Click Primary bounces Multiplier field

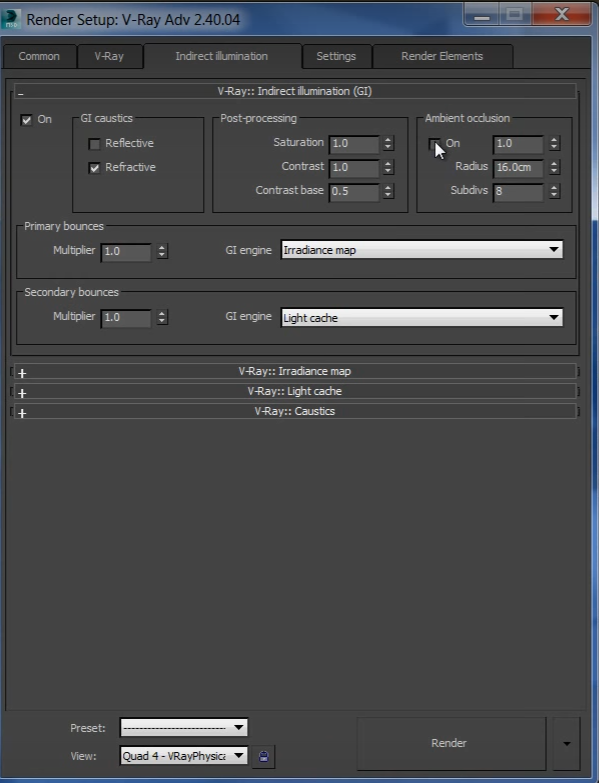[126, 251]
